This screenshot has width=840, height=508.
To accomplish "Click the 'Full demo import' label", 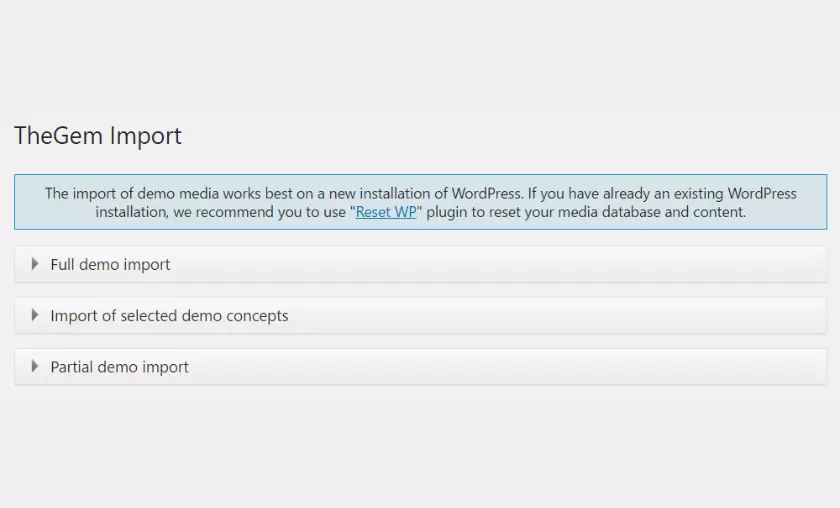I will 110,264.
